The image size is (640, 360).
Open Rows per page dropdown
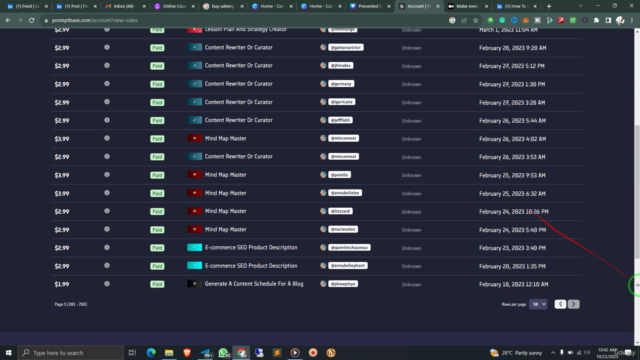point(538,304)
